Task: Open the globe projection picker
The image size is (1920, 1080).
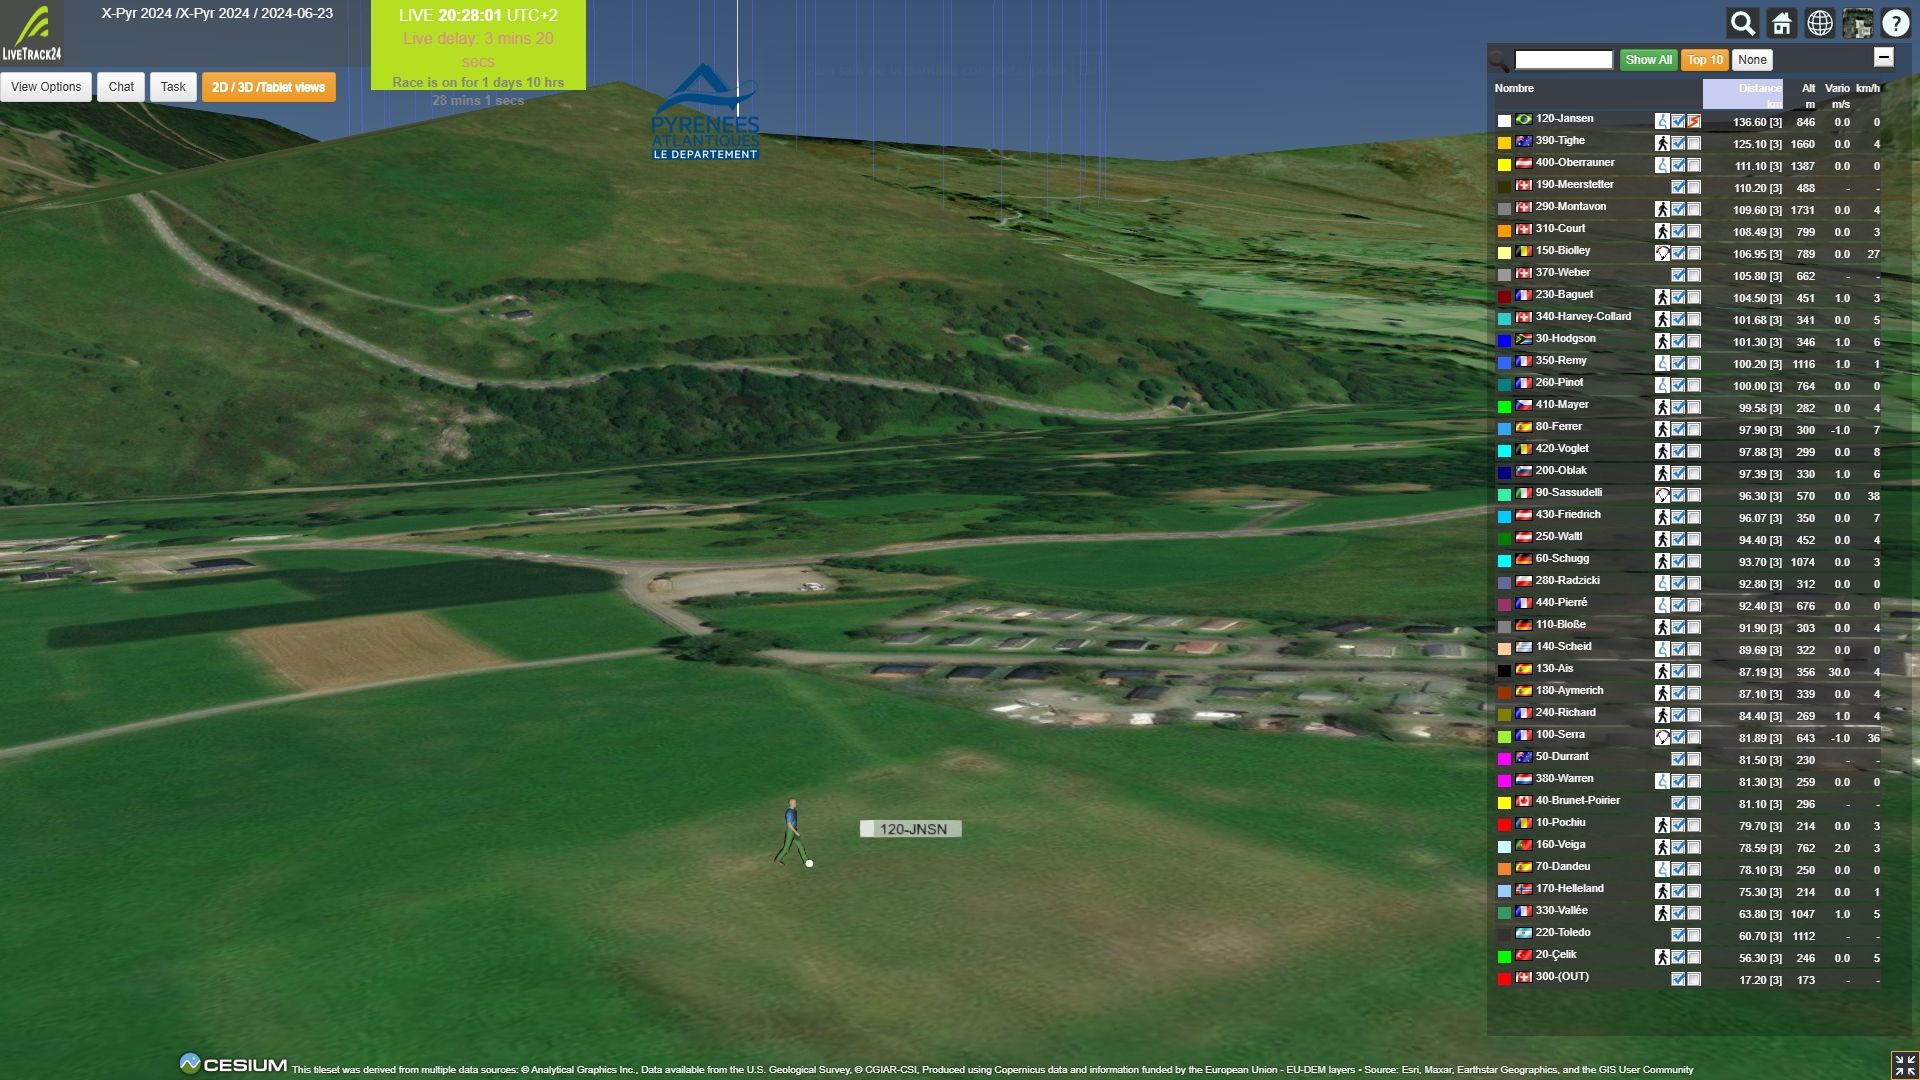Action: (1820, 23)
